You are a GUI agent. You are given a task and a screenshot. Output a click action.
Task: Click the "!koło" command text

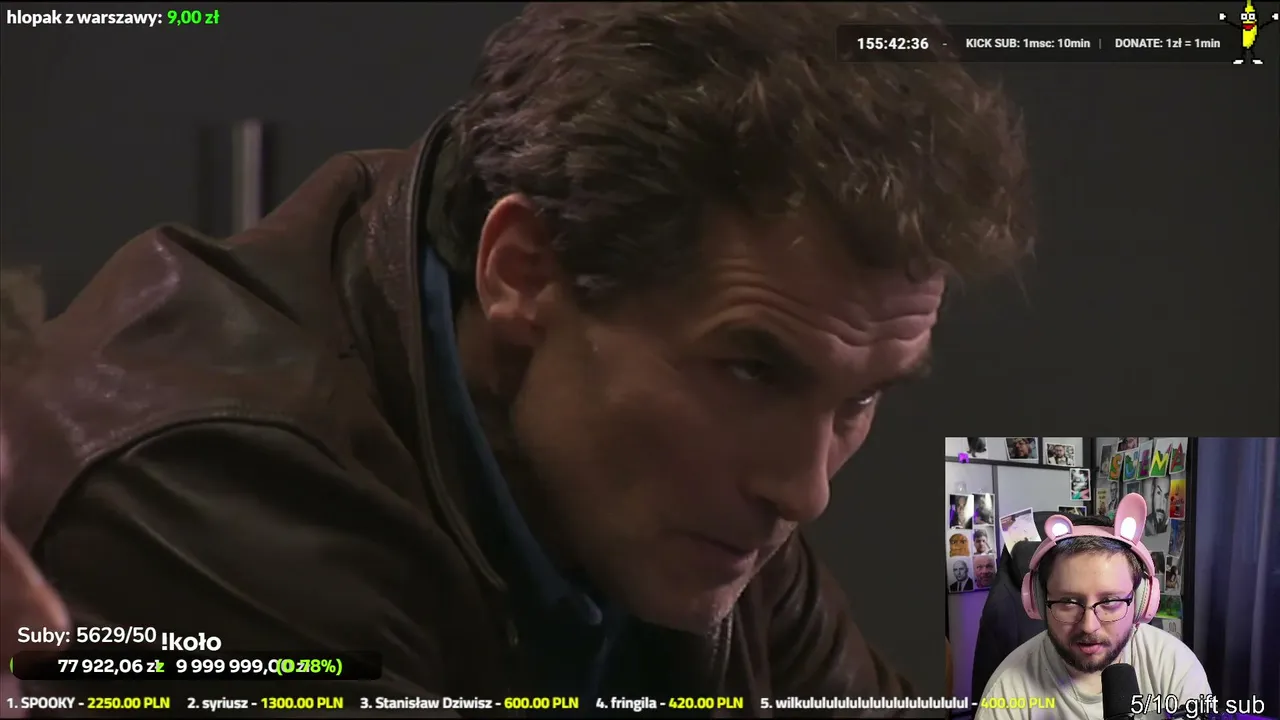click(190, 642)
